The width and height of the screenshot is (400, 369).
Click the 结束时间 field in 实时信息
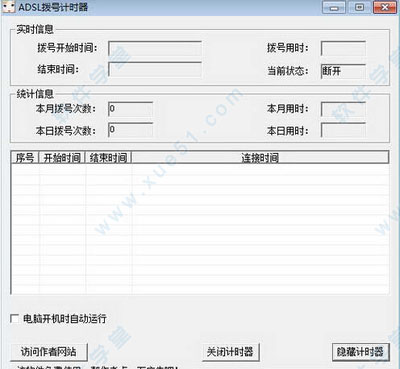click(x=155, y=70)
